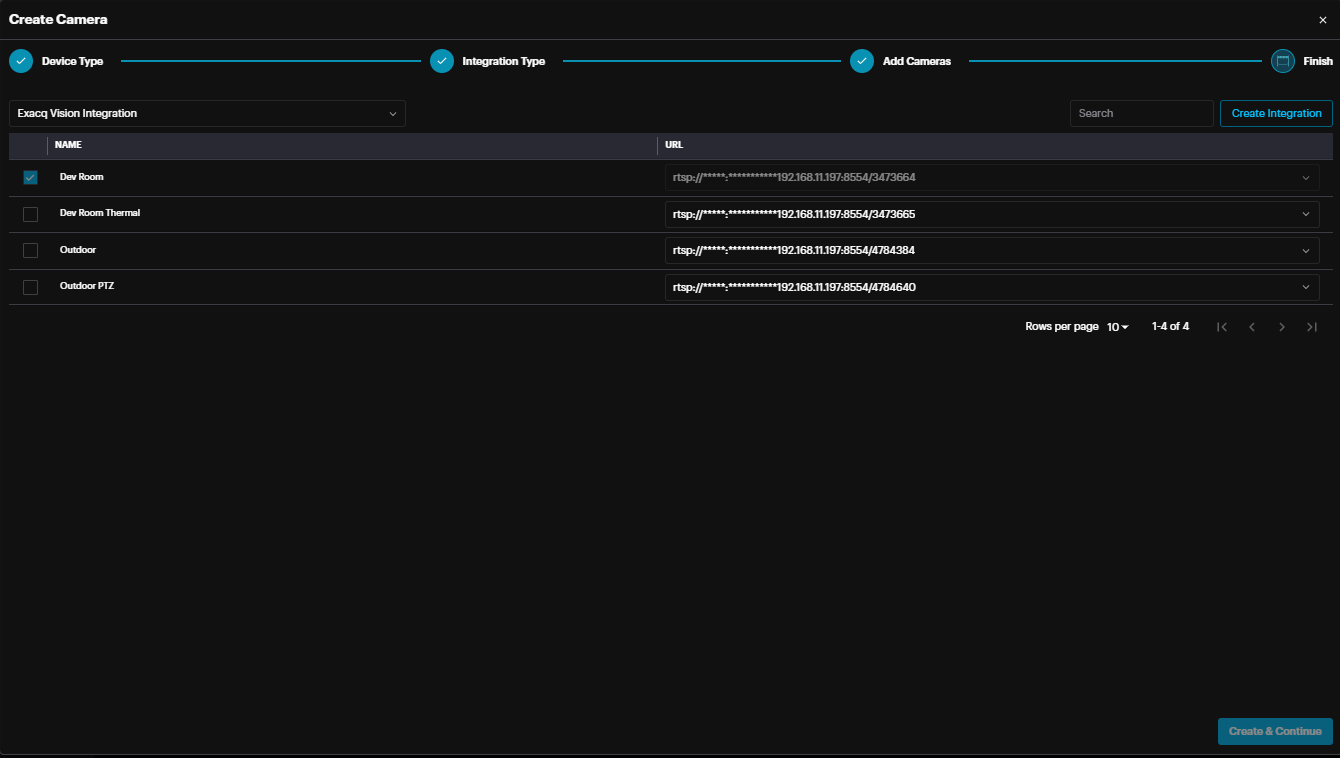Click the Integration Type step checkmark icon
1340x758 pixels.
[442, 61]
